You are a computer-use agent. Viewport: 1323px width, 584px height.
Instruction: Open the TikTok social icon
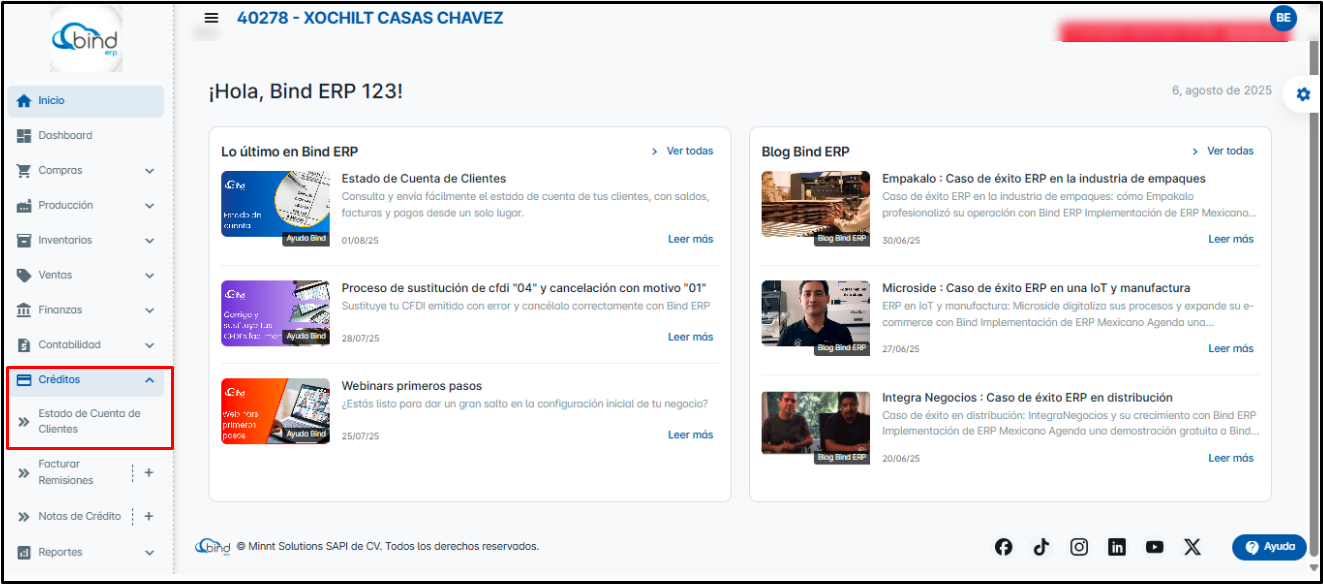click(x=1041, y=547)
